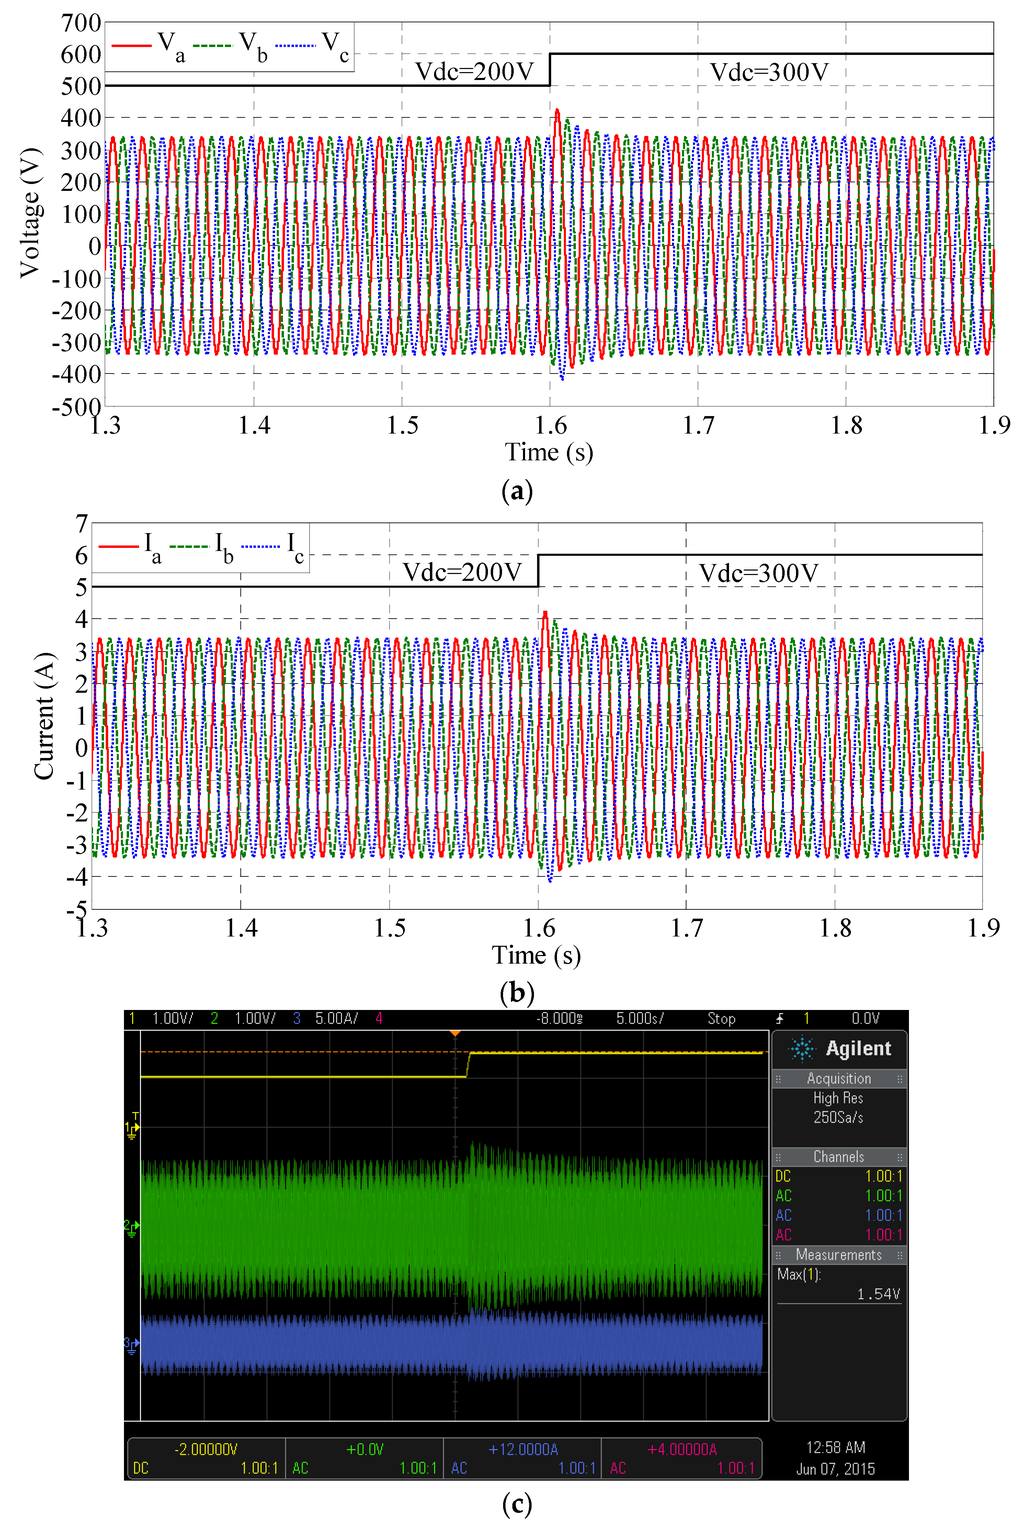Click the Max(1) measurement value 1.54V
The height and width of the screenshot is (1528, 1024).
click(x=878, y=1294)
